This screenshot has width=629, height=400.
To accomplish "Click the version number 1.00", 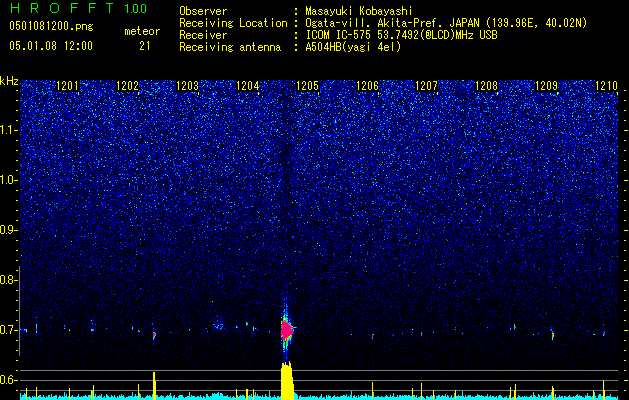I will [x=135, y=8].
